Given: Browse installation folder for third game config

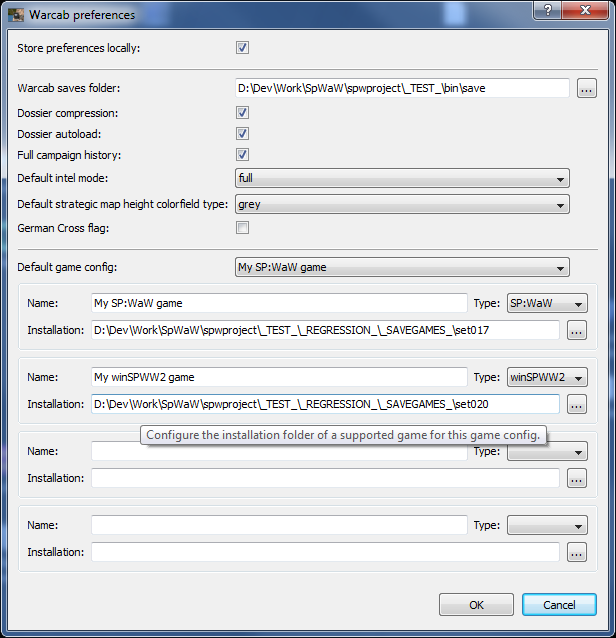Looking at the screenshot, I should click(x=577, y=478).
